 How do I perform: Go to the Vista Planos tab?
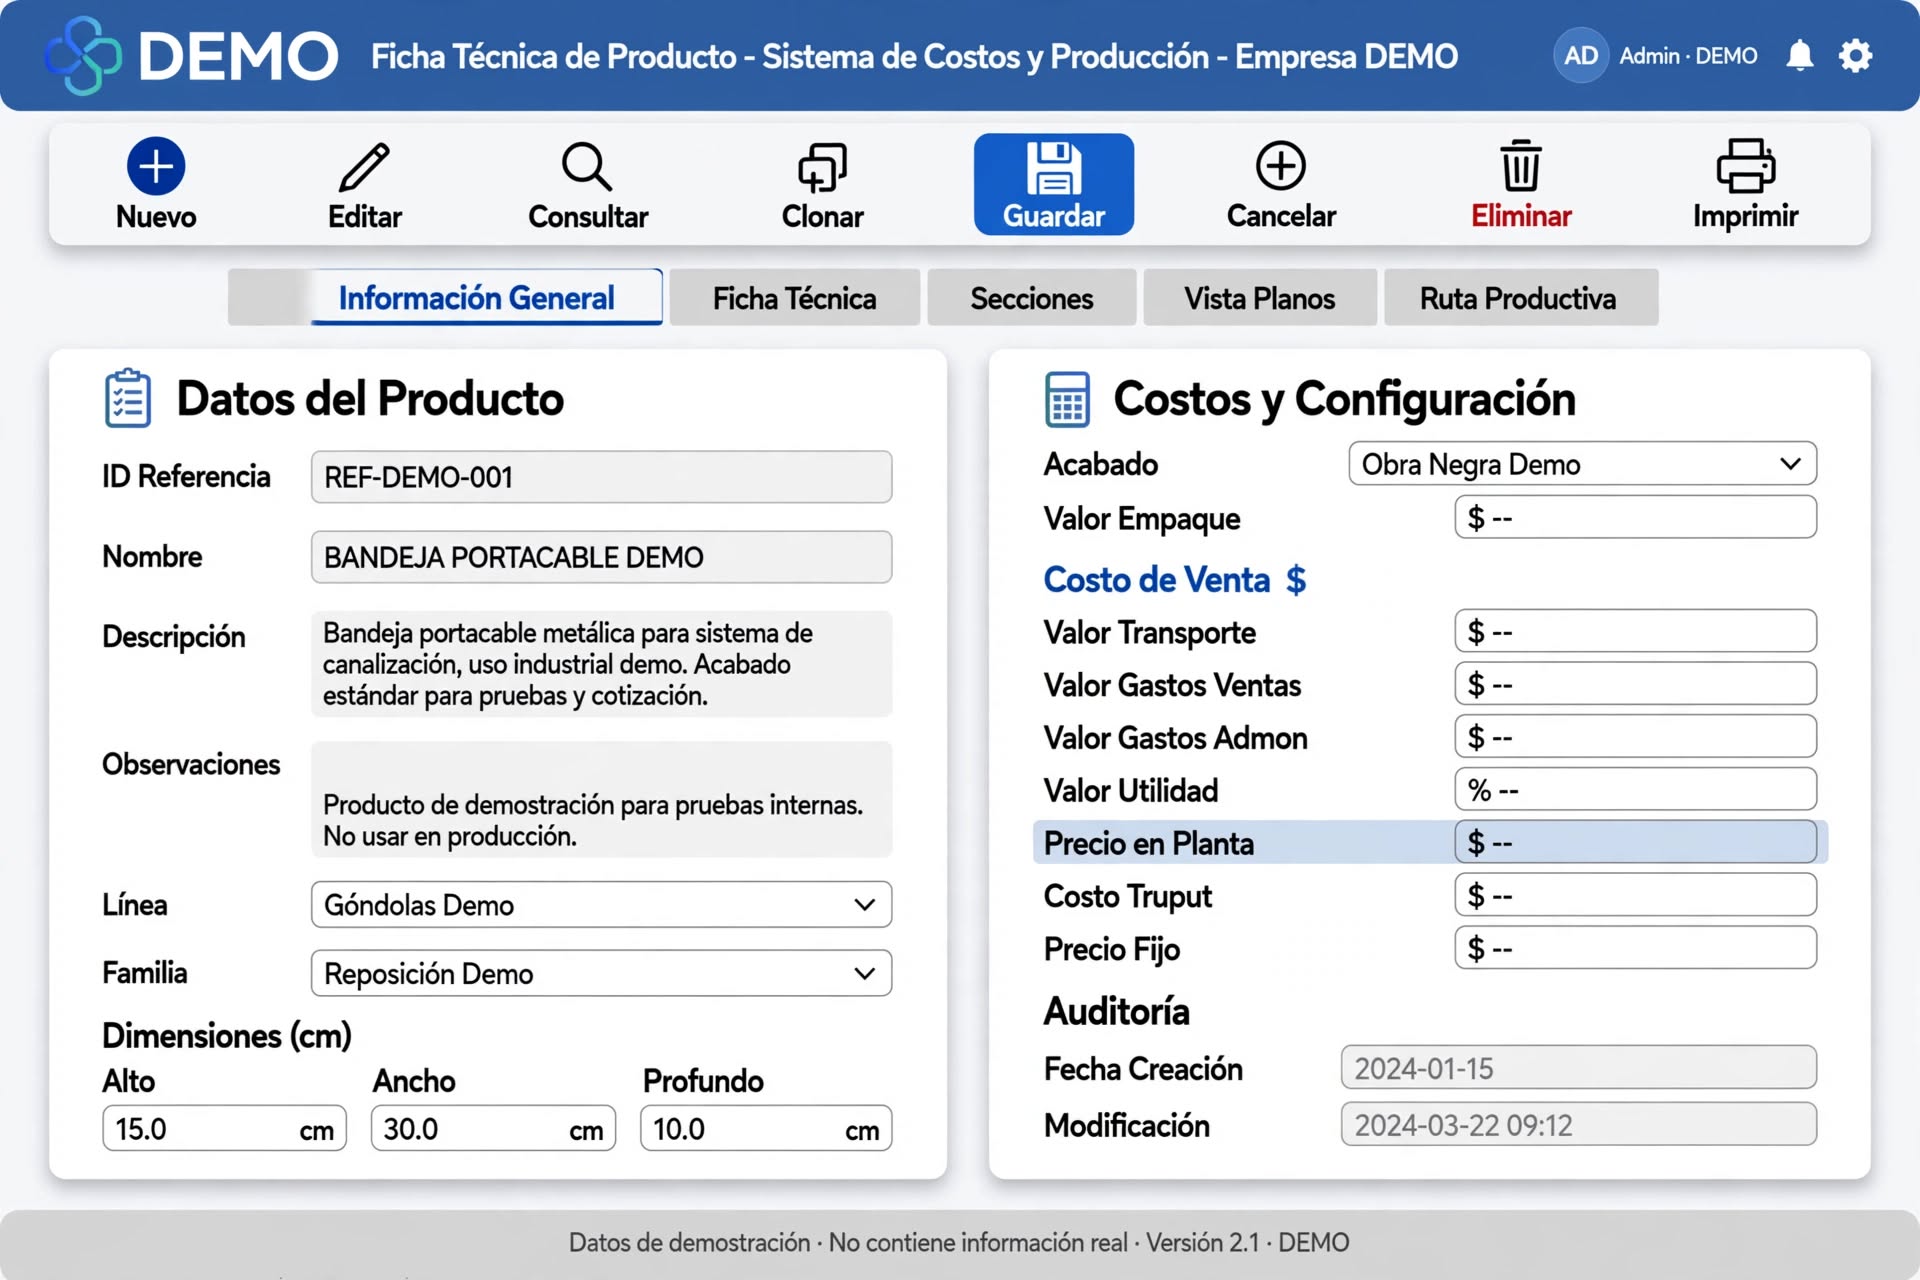coord(1260,298)
